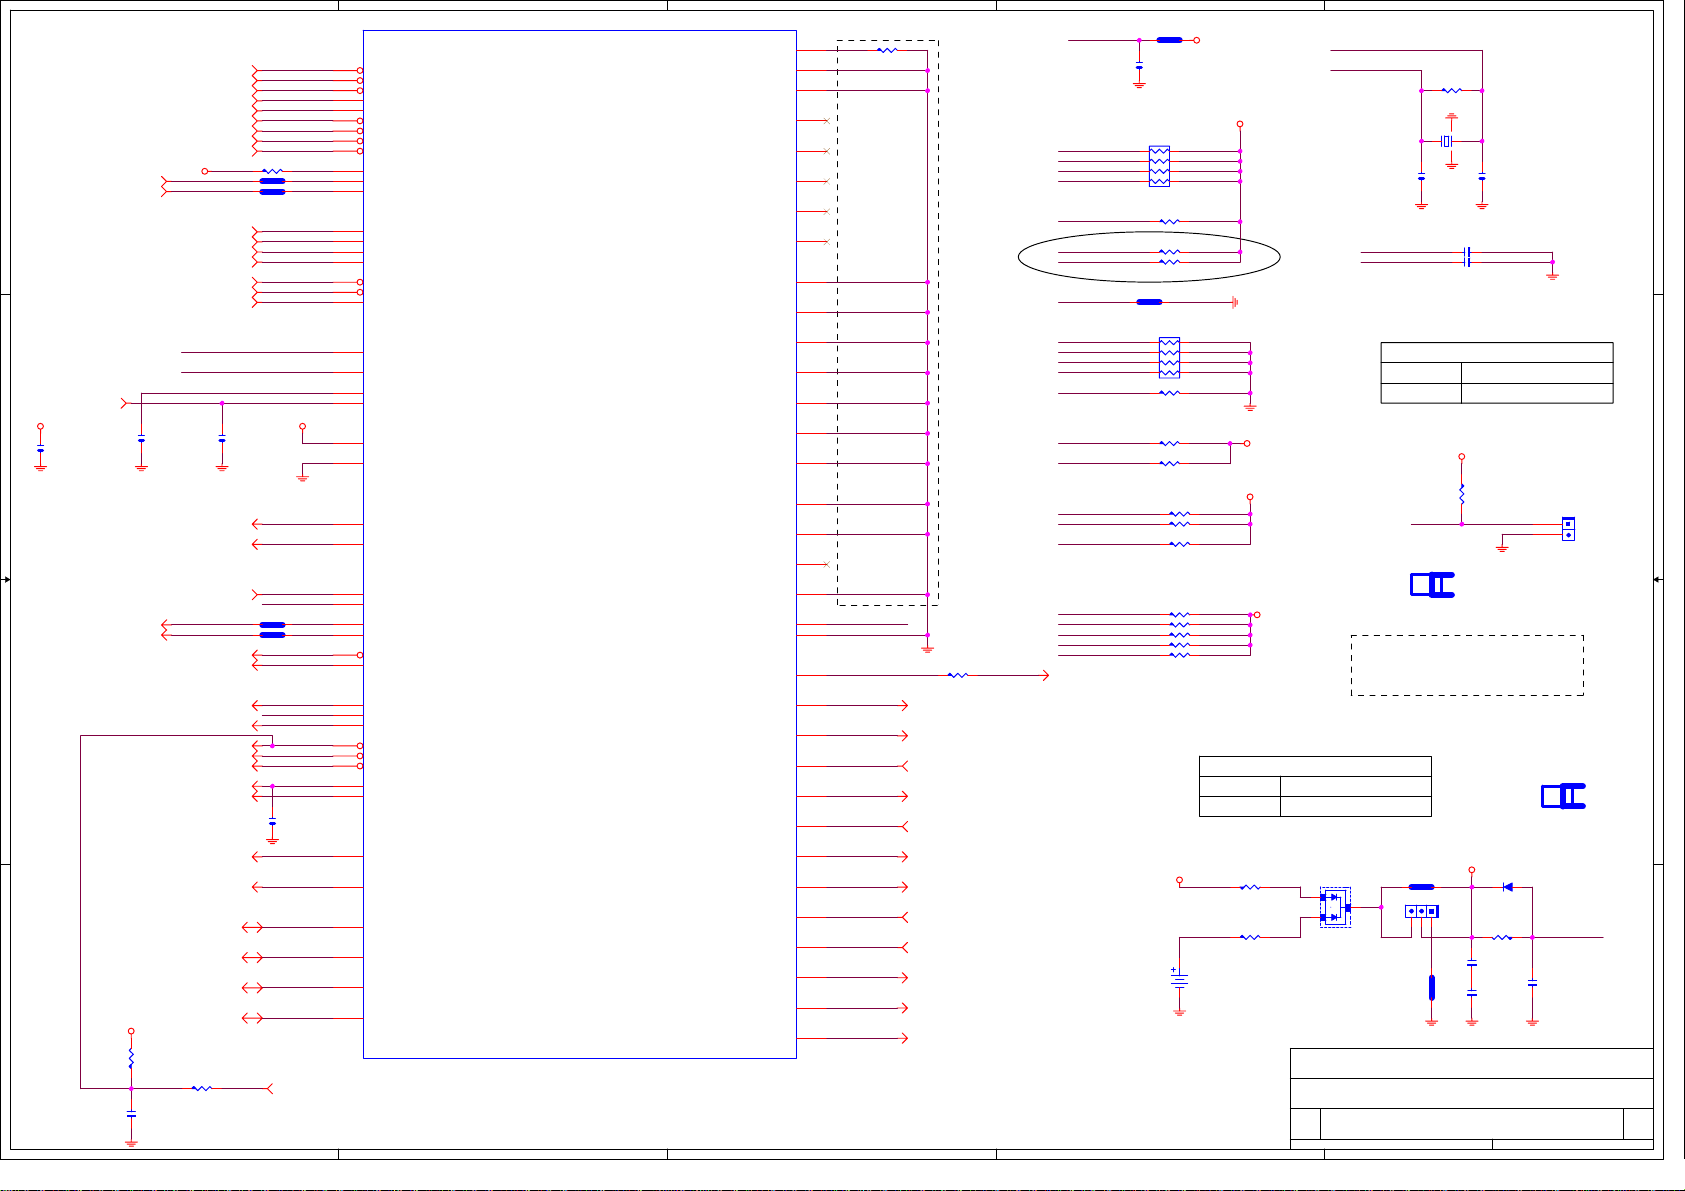
Task: Select the crystal oscillator symbol
Action: click(x=1446, y=141)
